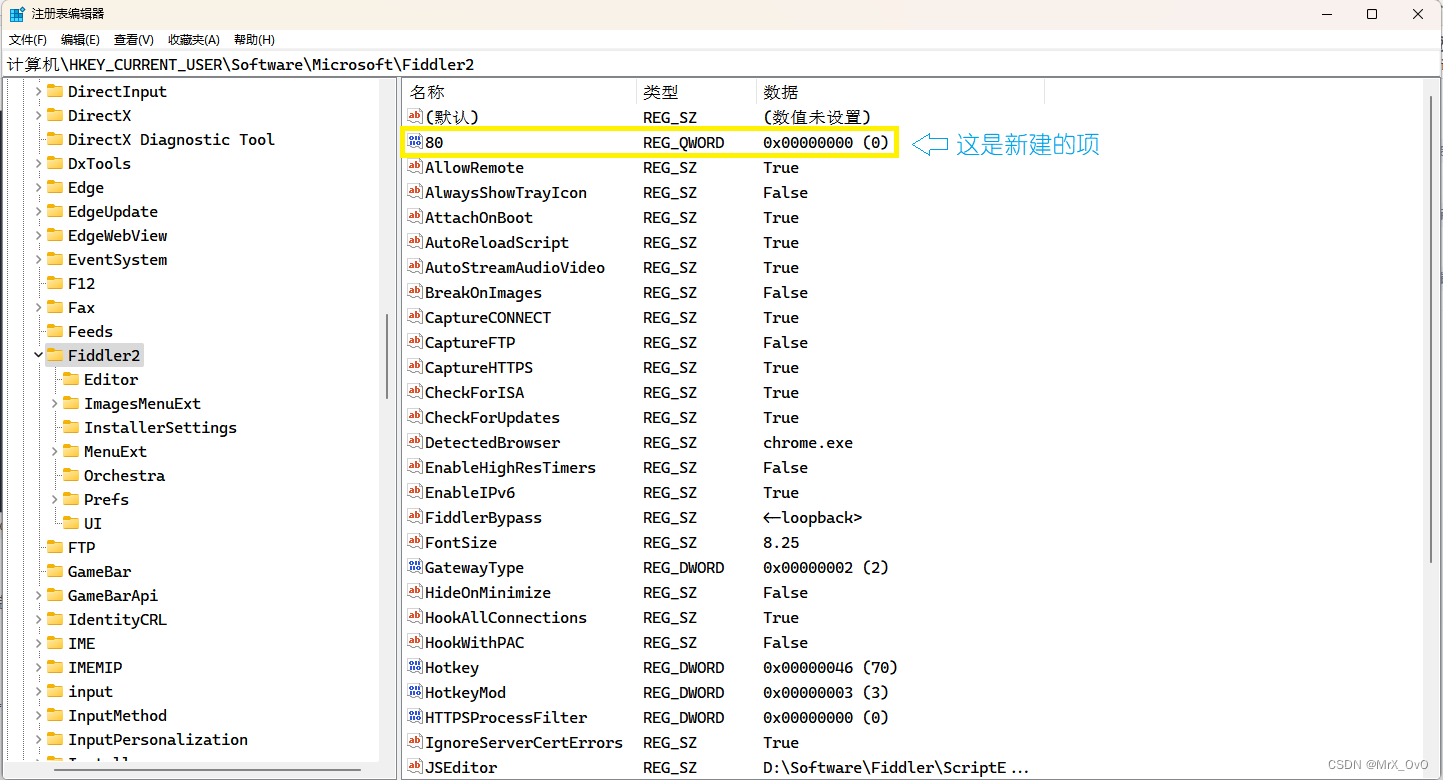
Task: Select the AutoStreamAudioVideo value name
Action: [x=515, y=267]
